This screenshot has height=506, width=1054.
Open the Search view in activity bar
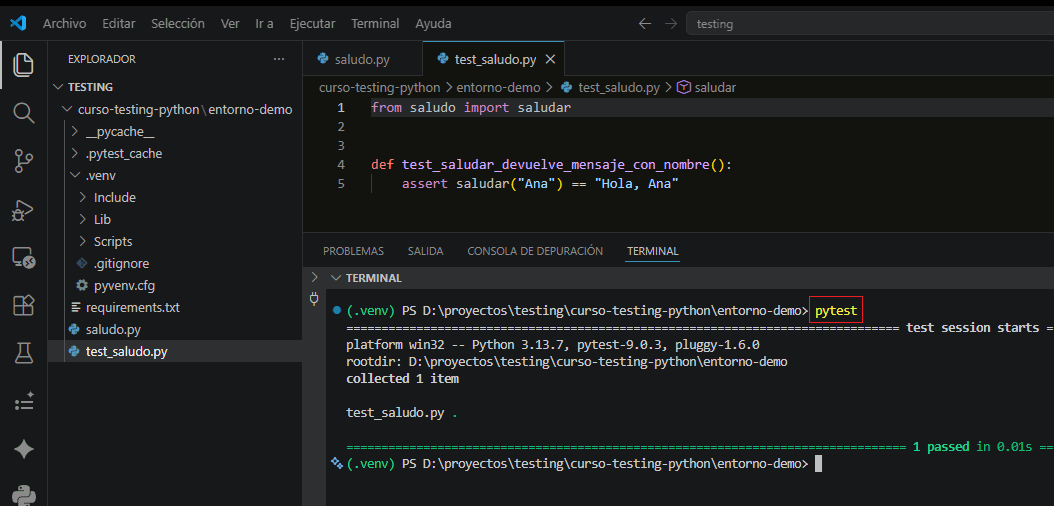tap(24, 113)
